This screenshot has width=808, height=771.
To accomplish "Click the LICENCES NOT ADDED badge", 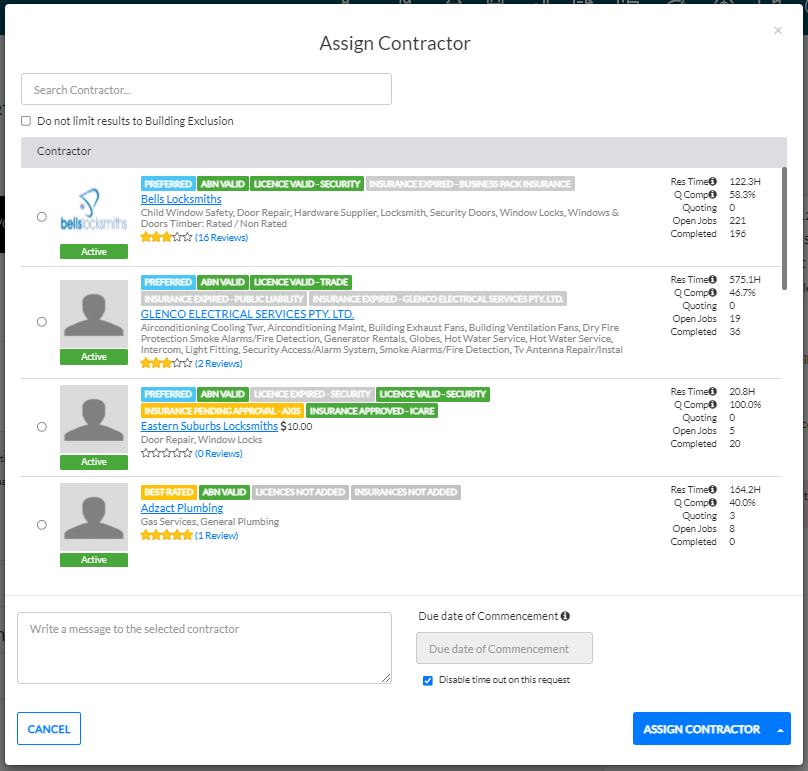I will pyautogui.click(x=300, y=492).
